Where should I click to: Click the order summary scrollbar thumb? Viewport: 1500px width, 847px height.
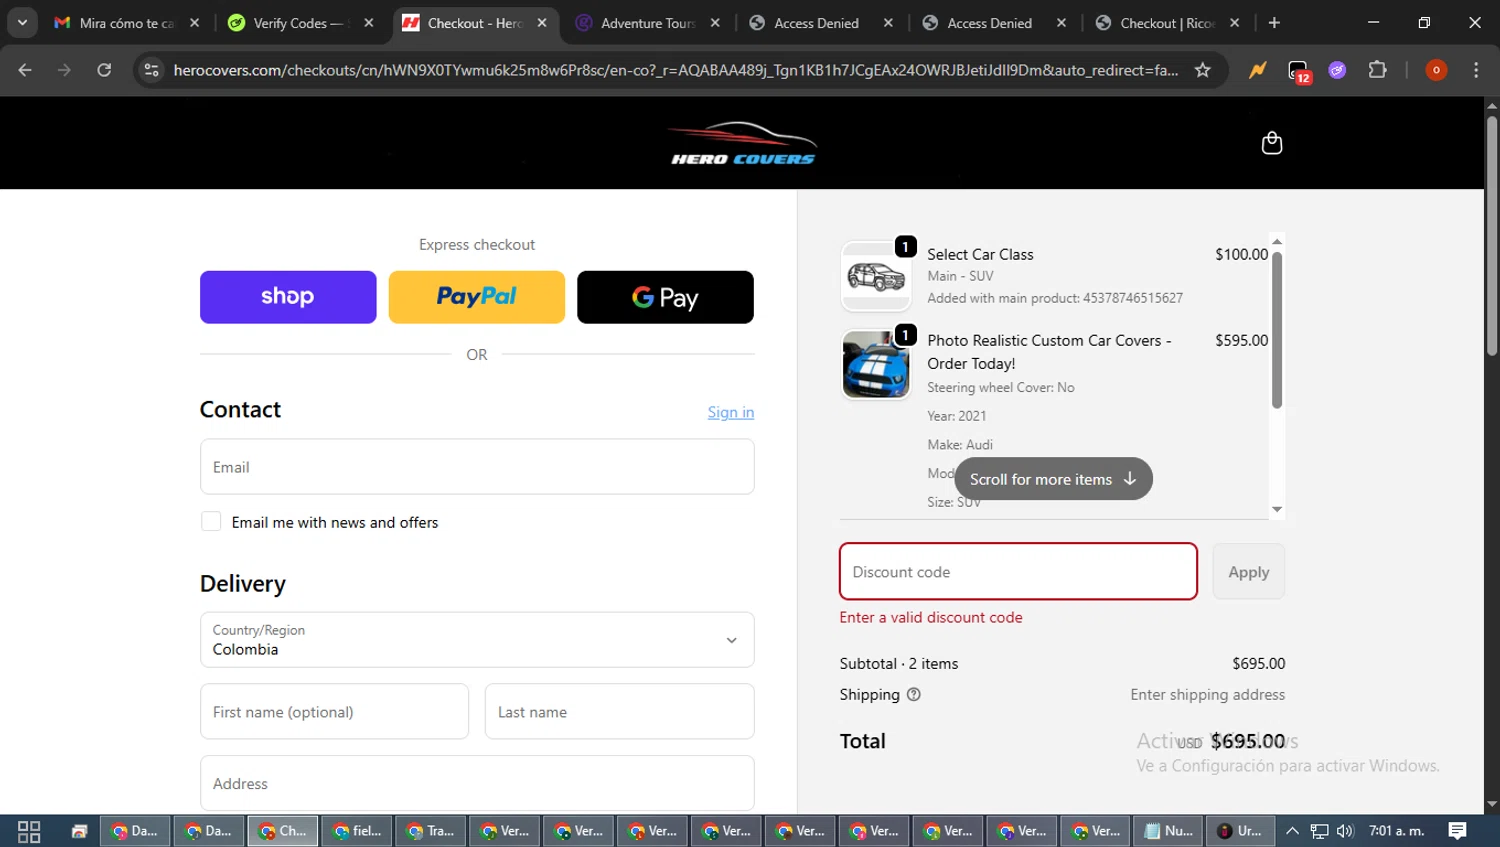[1277, 330]
